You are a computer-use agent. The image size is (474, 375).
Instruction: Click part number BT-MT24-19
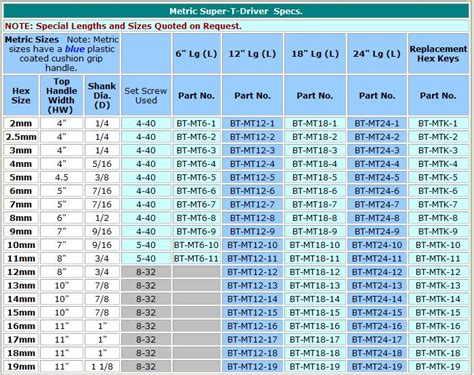pos(377,367)
